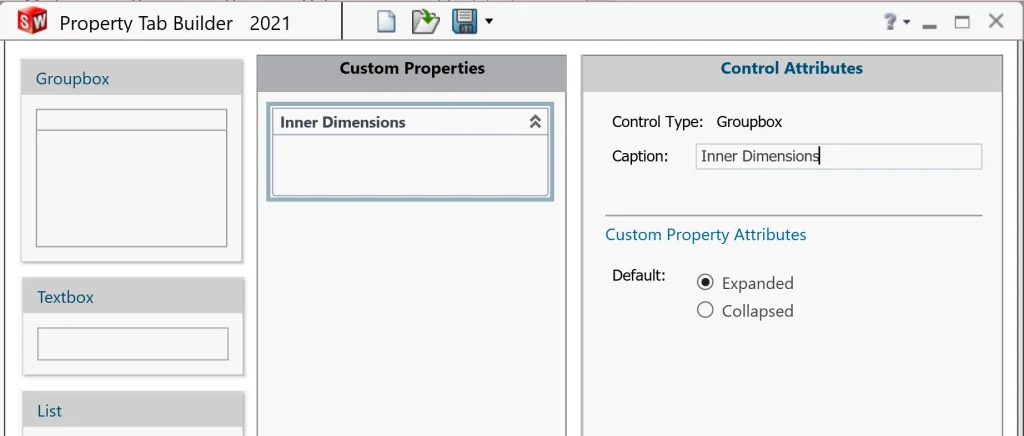
Task: Select the Custom Properties panel header
Action: [411, 69]
